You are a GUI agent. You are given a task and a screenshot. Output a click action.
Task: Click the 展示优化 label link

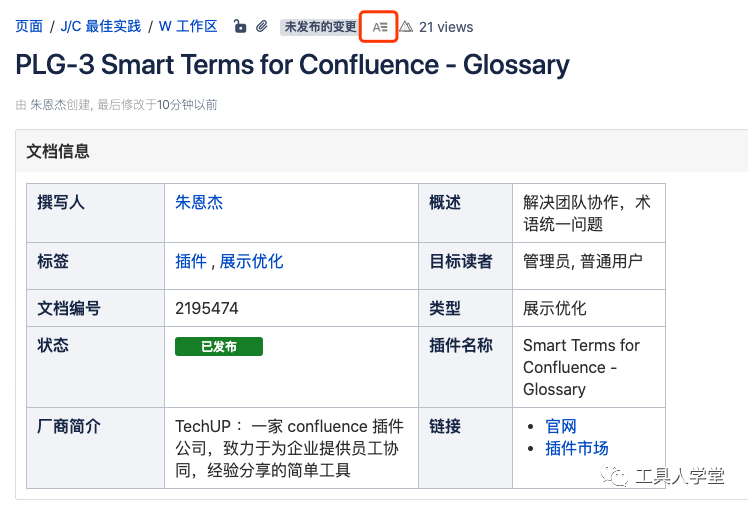click(251, 261)
